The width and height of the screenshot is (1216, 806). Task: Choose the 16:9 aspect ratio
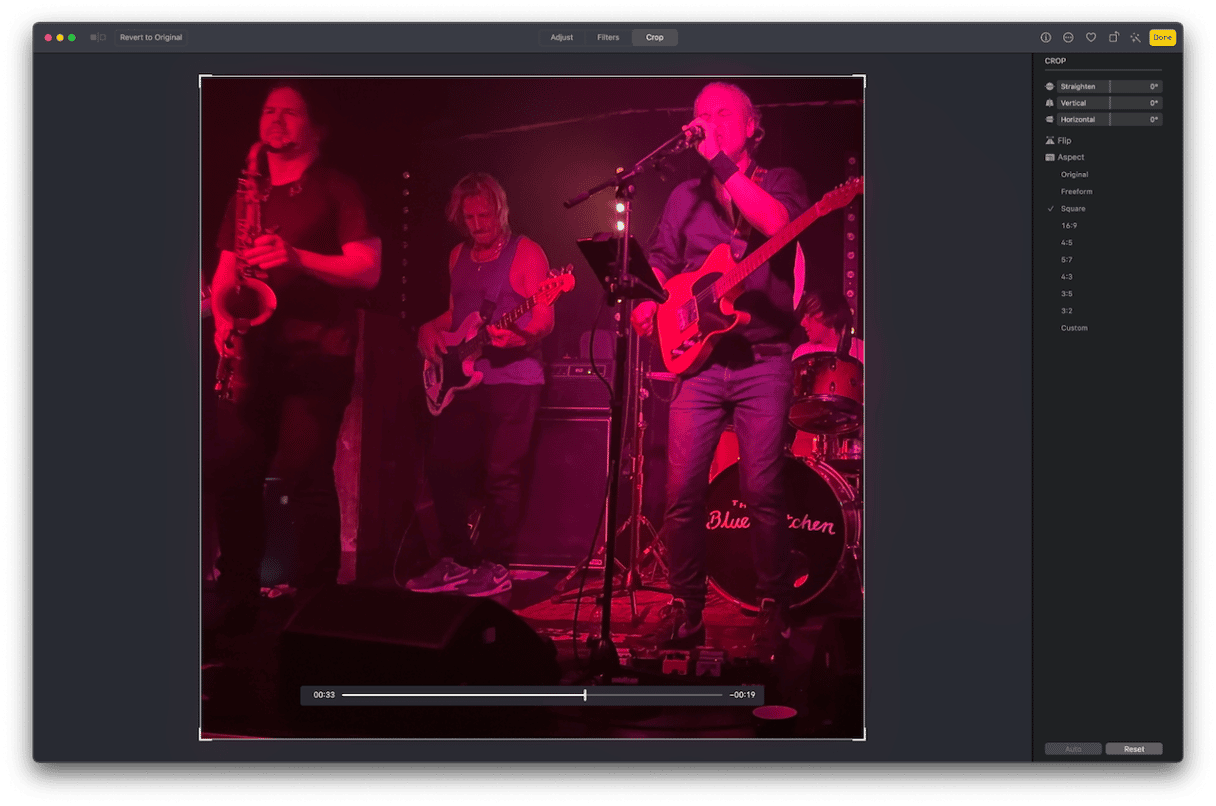(x=1069, y=226)
